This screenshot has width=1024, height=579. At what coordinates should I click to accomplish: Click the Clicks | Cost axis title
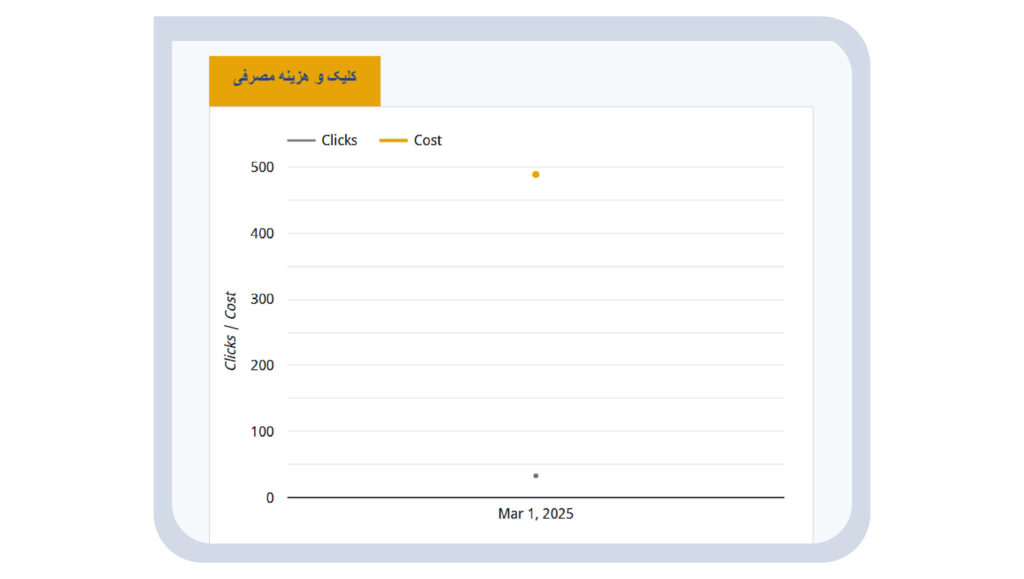pyautogui.click(x=231, y=331)
